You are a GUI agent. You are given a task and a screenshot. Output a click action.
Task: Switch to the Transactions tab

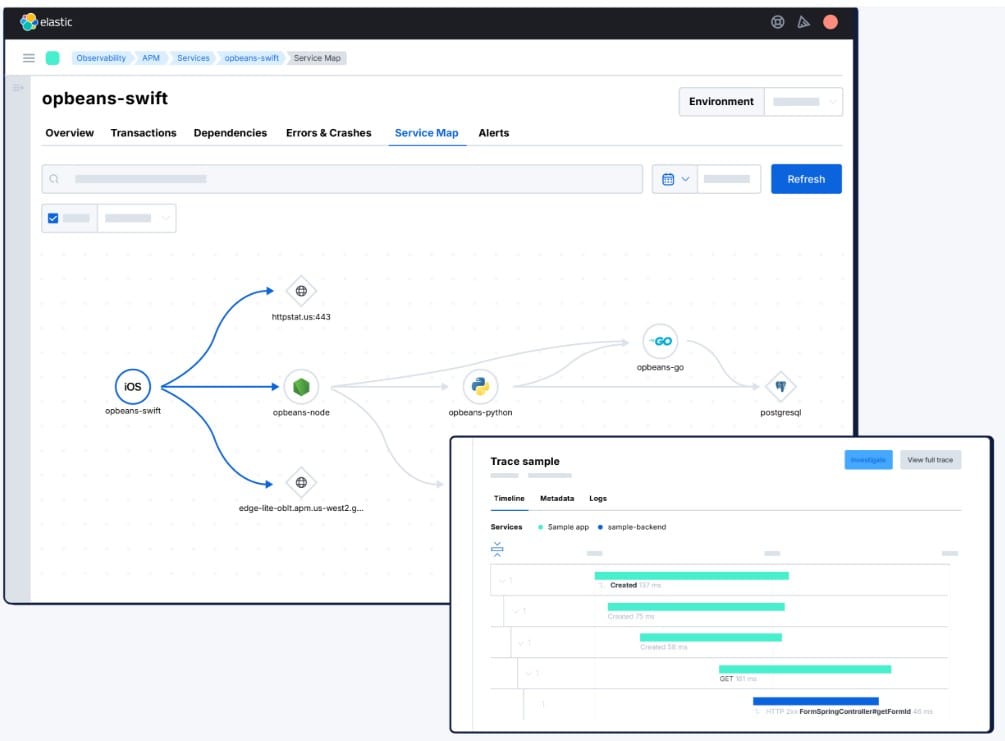pos(143,132)
